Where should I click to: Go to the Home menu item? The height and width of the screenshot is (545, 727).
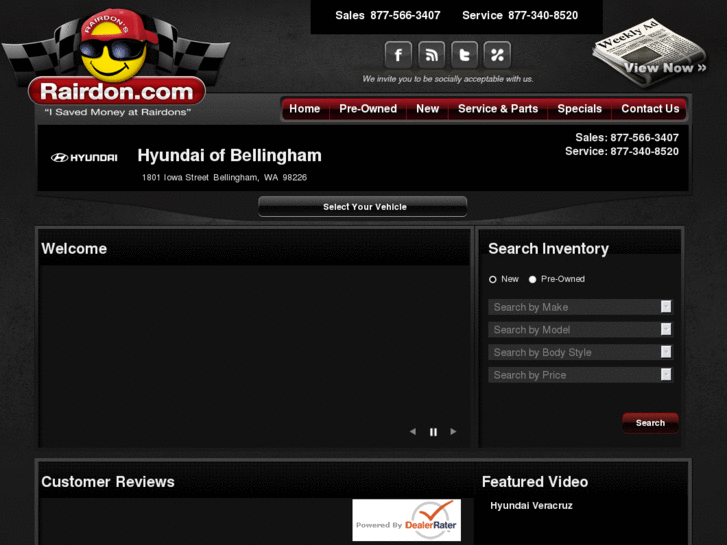click(x=305, y=109)
